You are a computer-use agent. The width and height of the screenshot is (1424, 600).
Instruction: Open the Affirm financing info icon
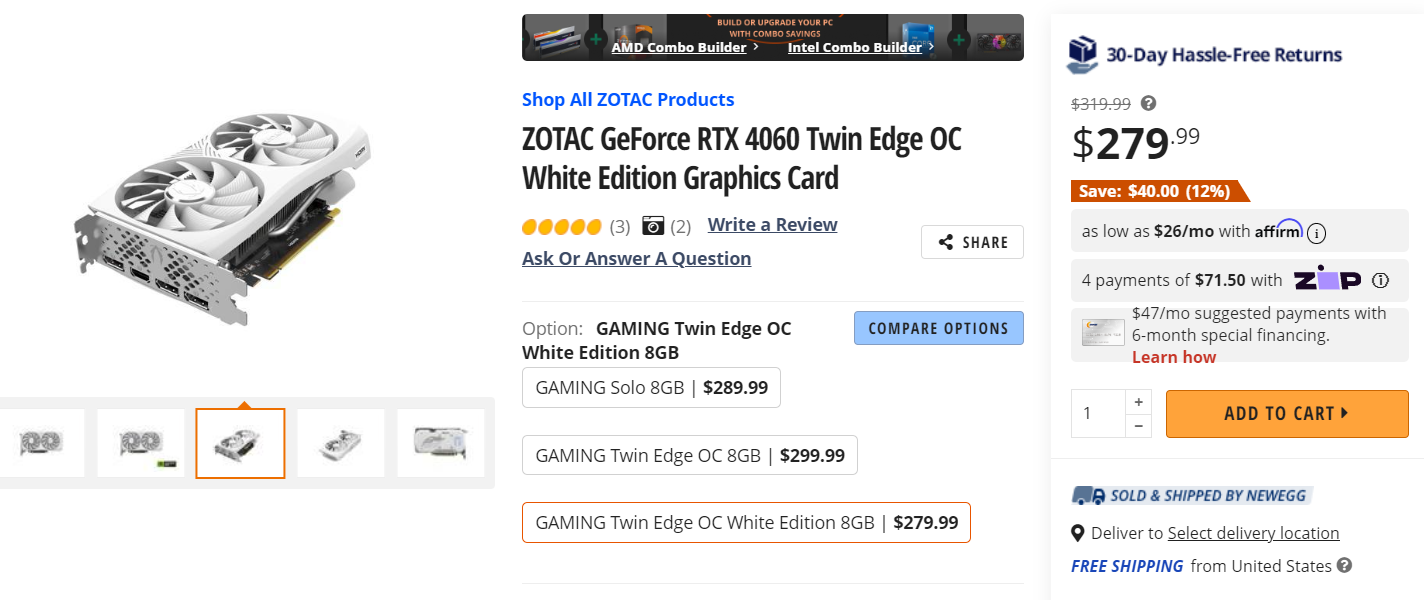(1315, 231)
